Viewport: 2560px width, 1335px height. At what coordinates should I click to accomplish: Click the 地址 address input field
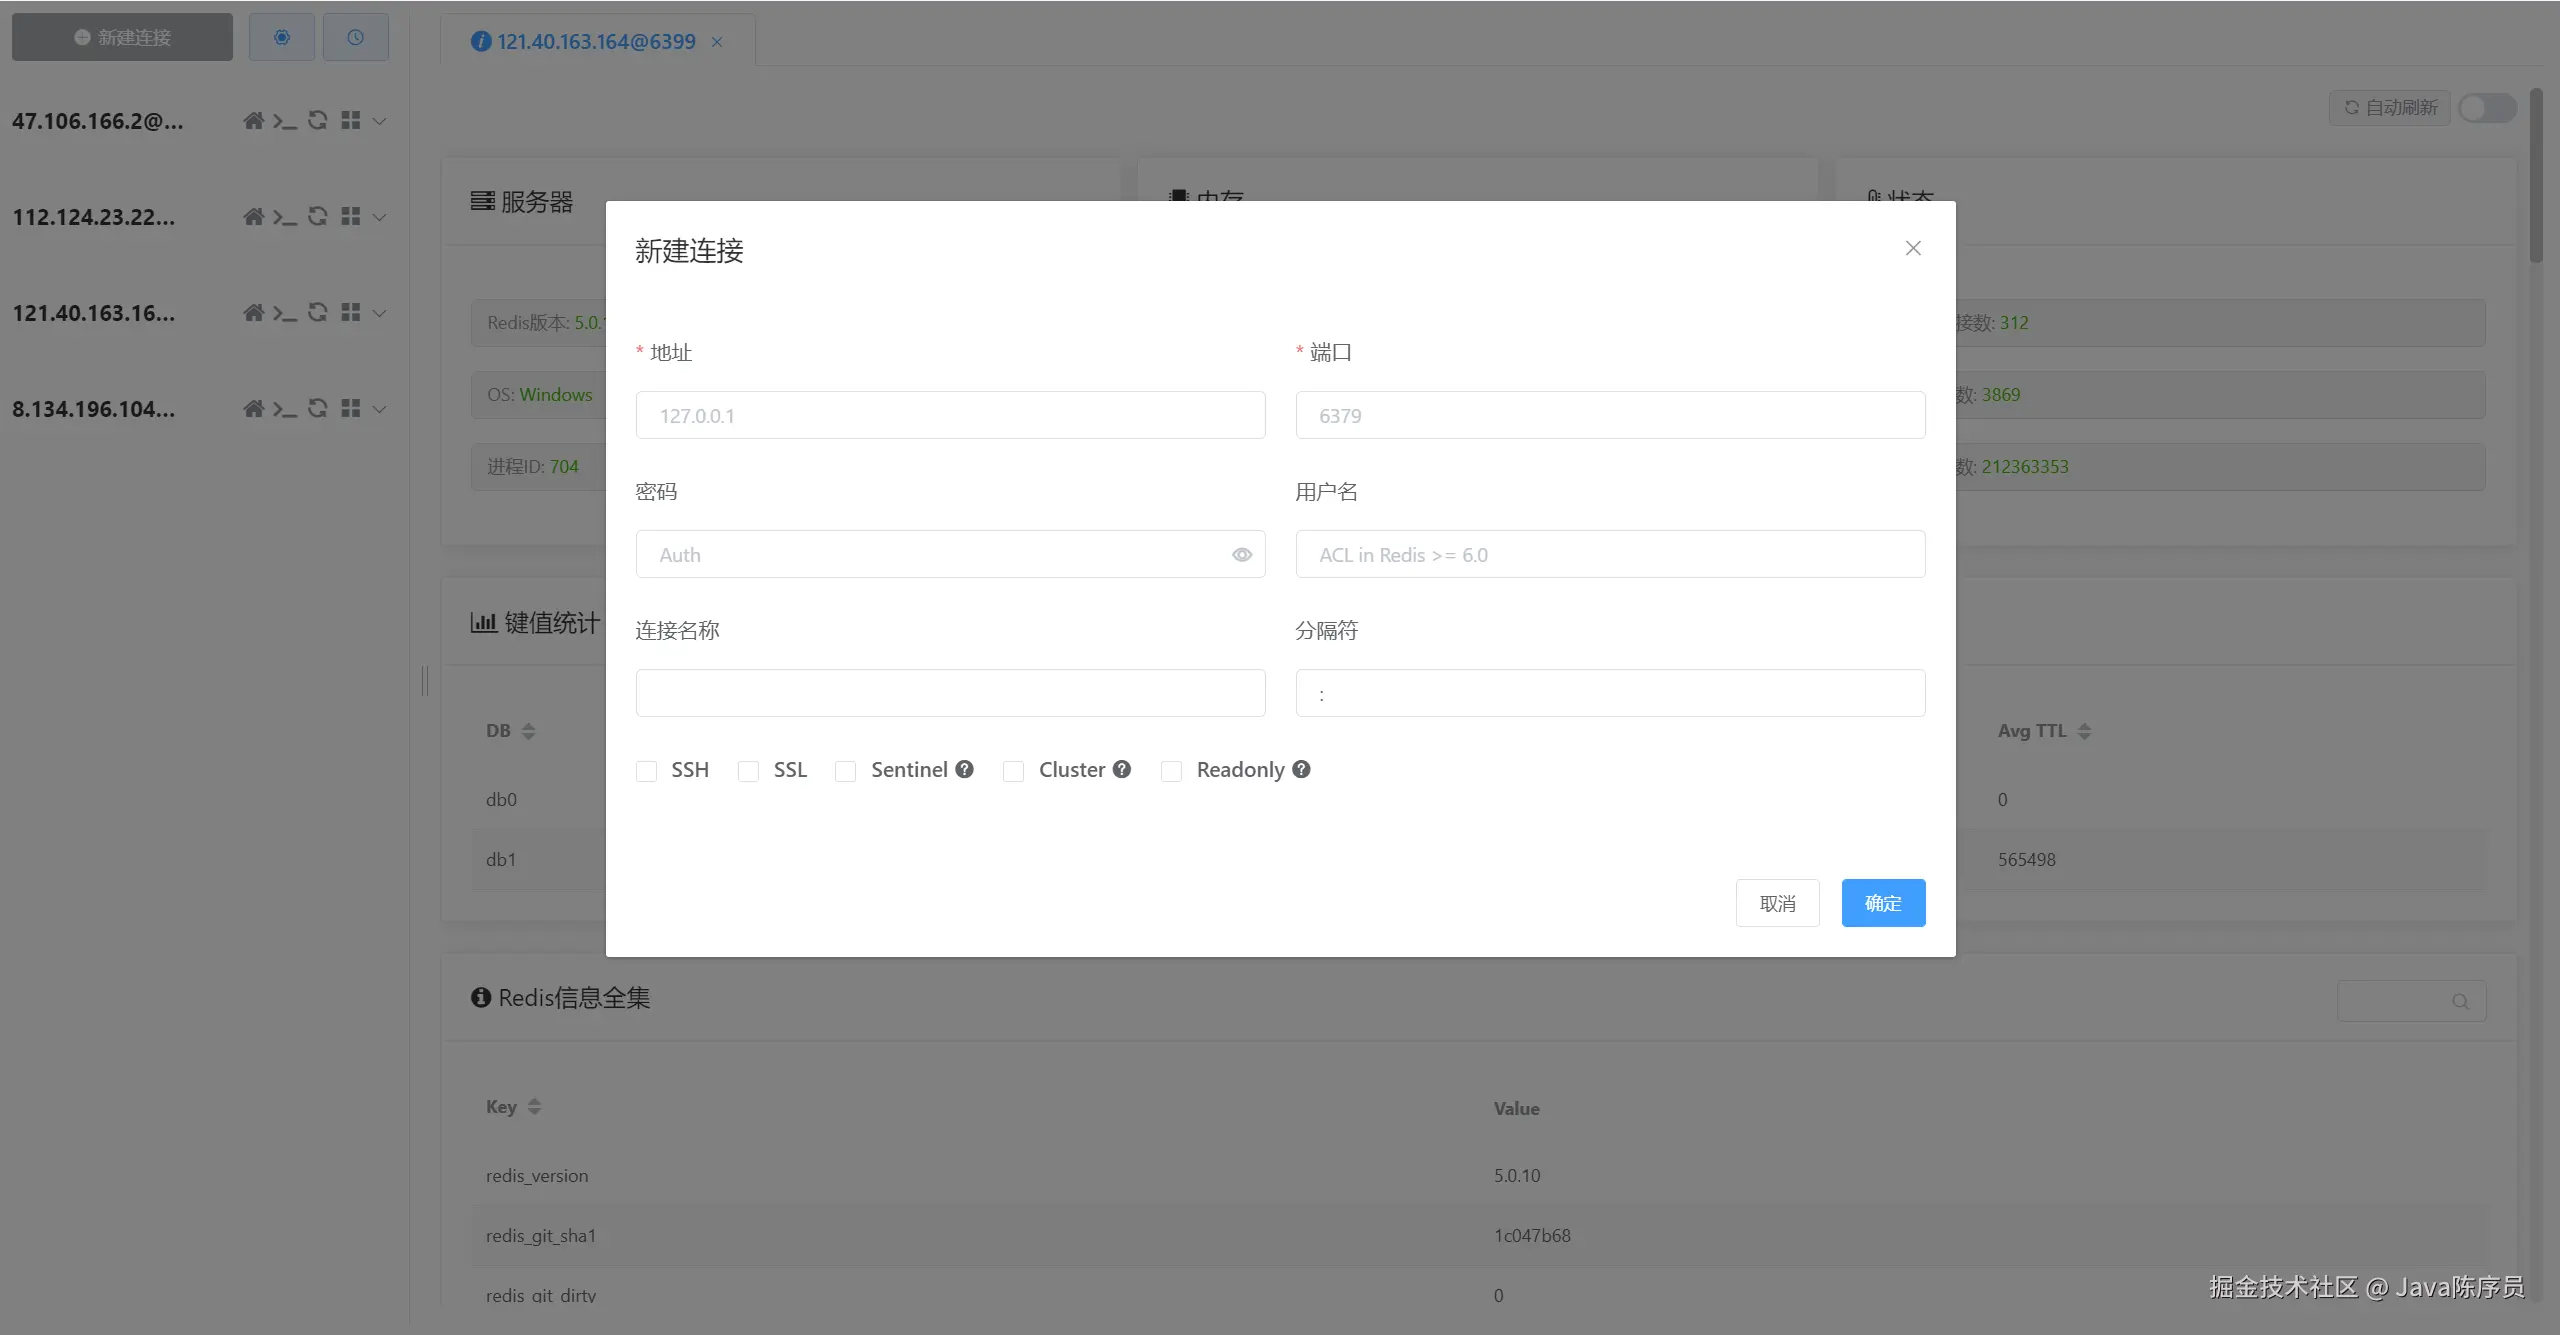[950, 416]
